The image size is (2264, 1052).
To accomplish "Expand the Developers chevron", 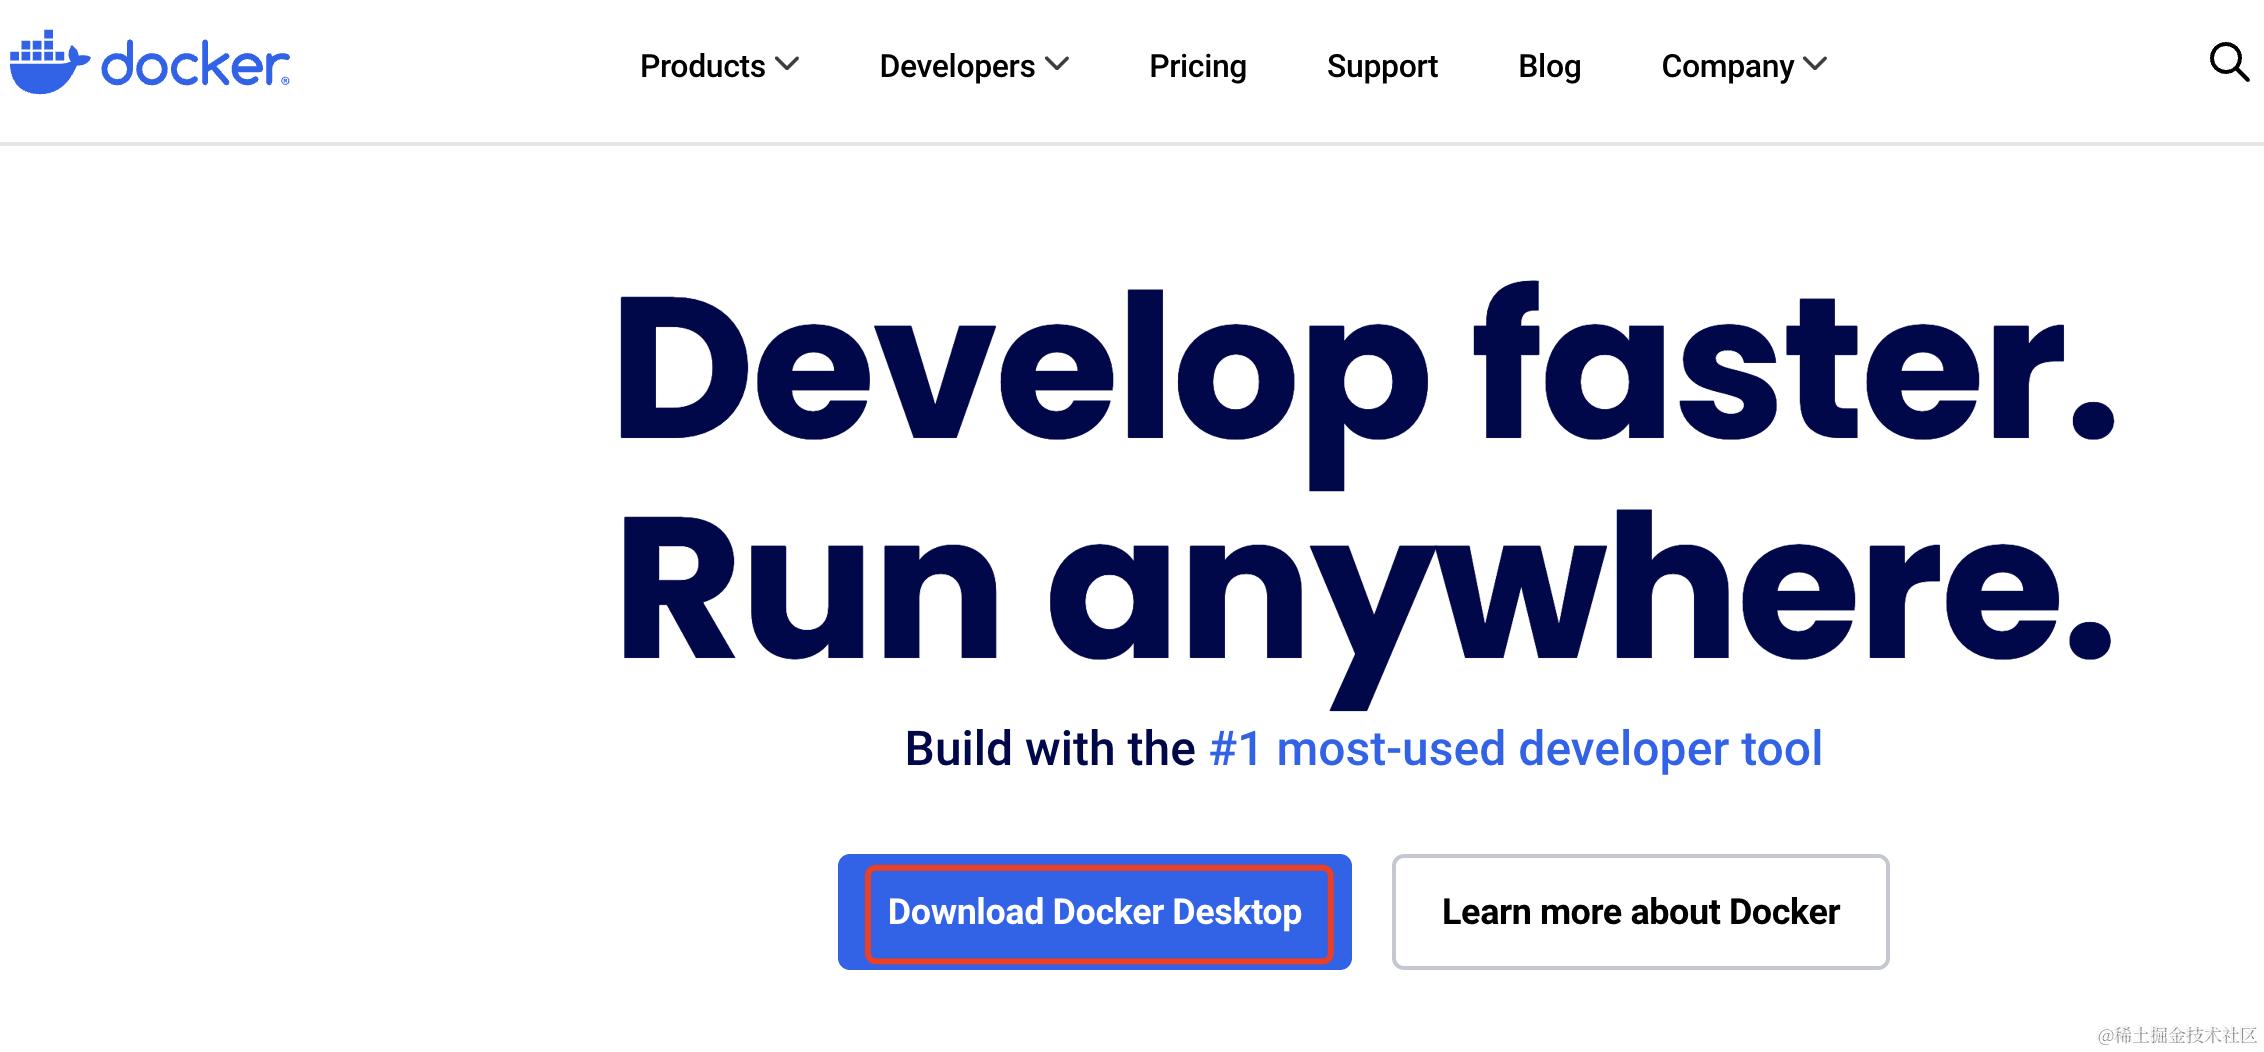I will click(x=1057, y=64).
